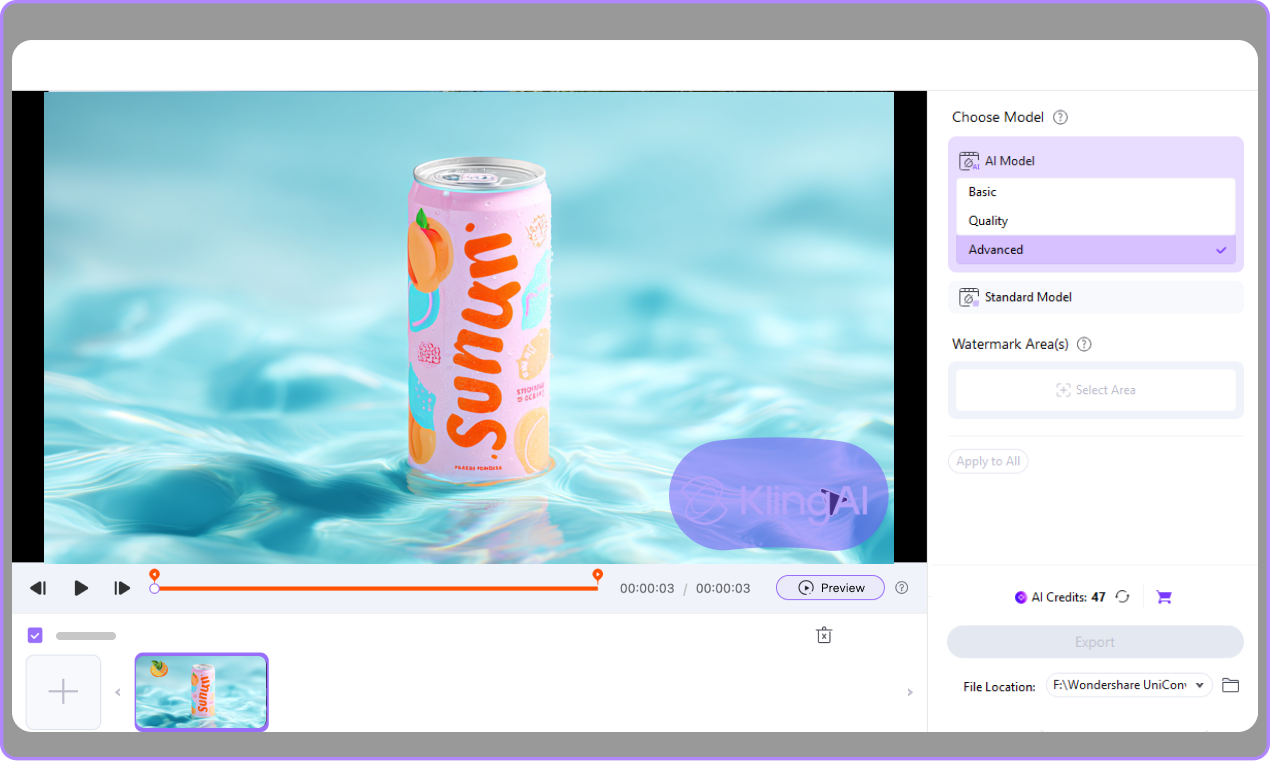Browse output folder via folder icon
The image size is (1270, 761).
1230,685
